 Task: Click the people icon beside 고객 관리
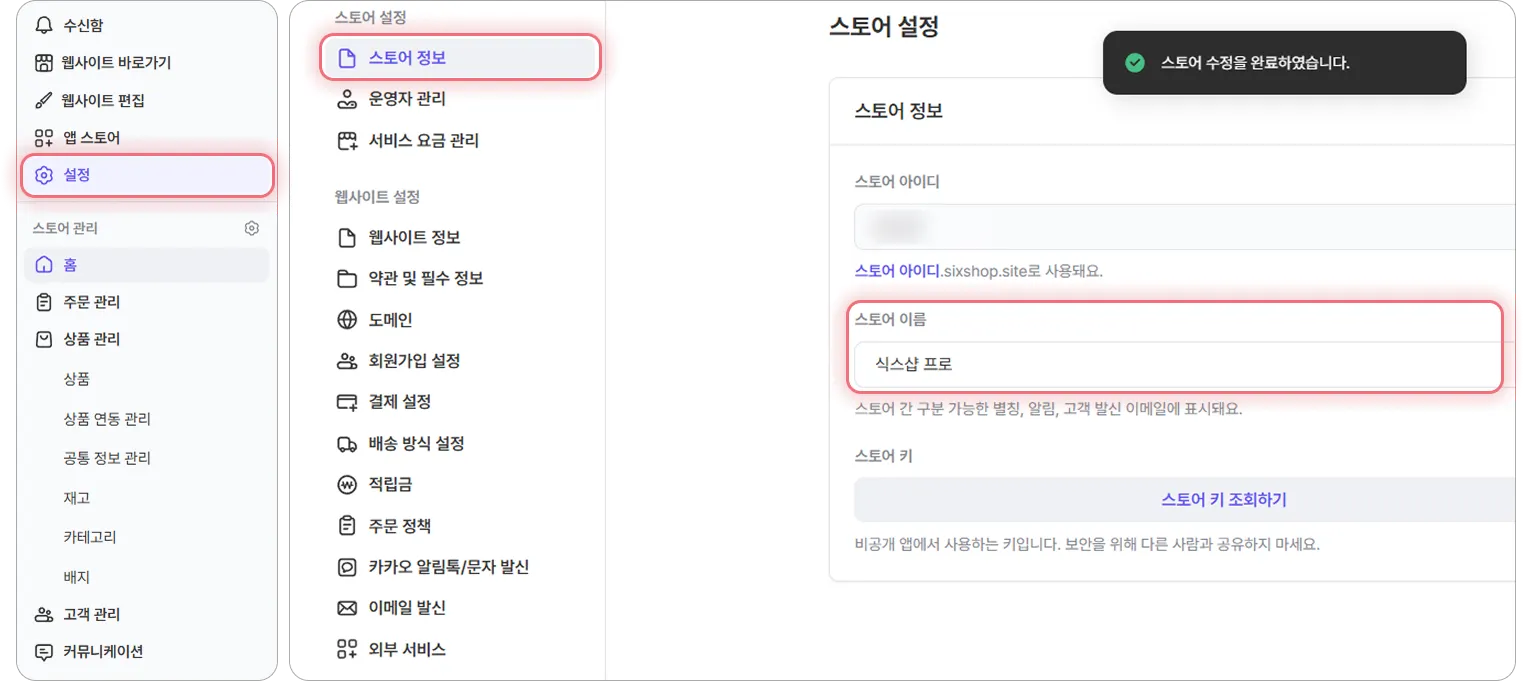tap(43, 614)
